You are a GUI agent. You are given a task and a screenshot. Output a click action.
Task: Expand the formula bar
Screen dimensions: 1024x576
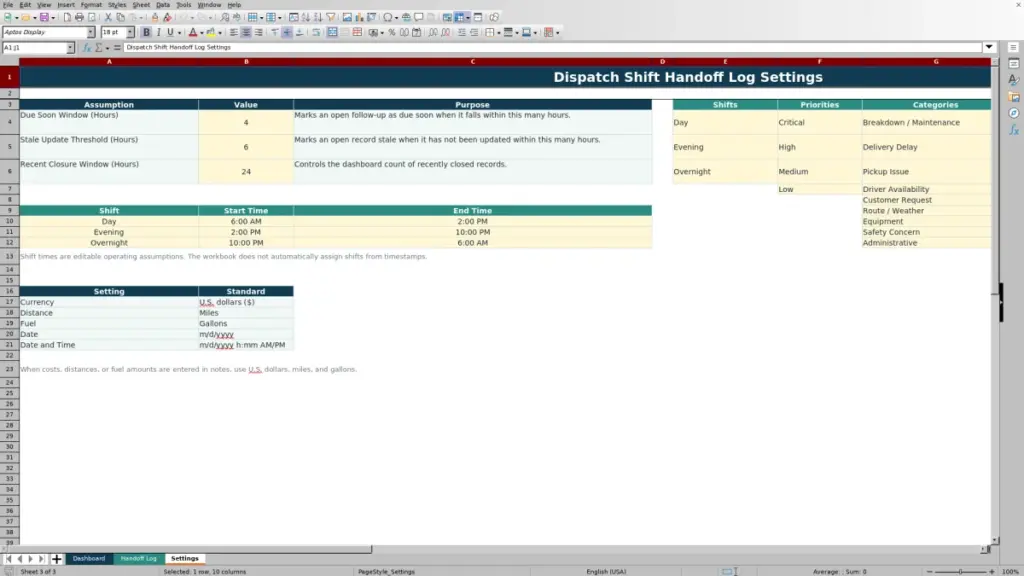[x=989, y=47]
